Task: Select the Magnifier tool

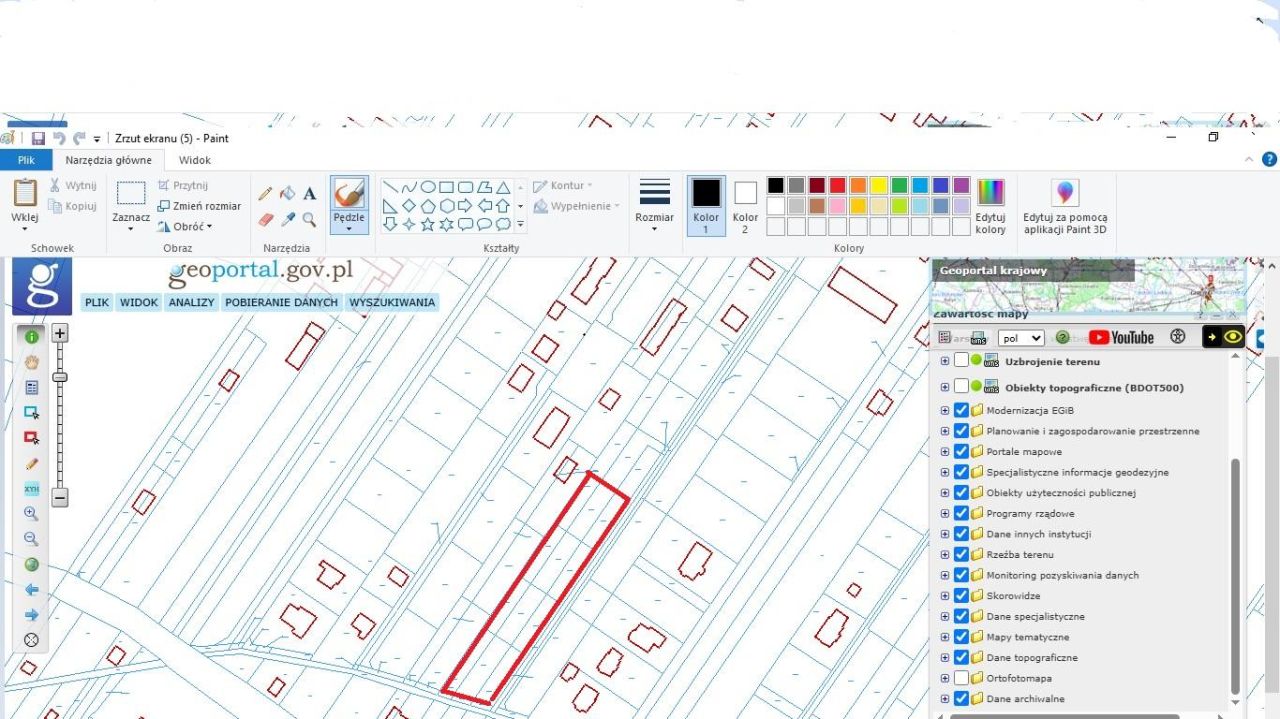Action: pyautogui.click(x=309, y=219)
